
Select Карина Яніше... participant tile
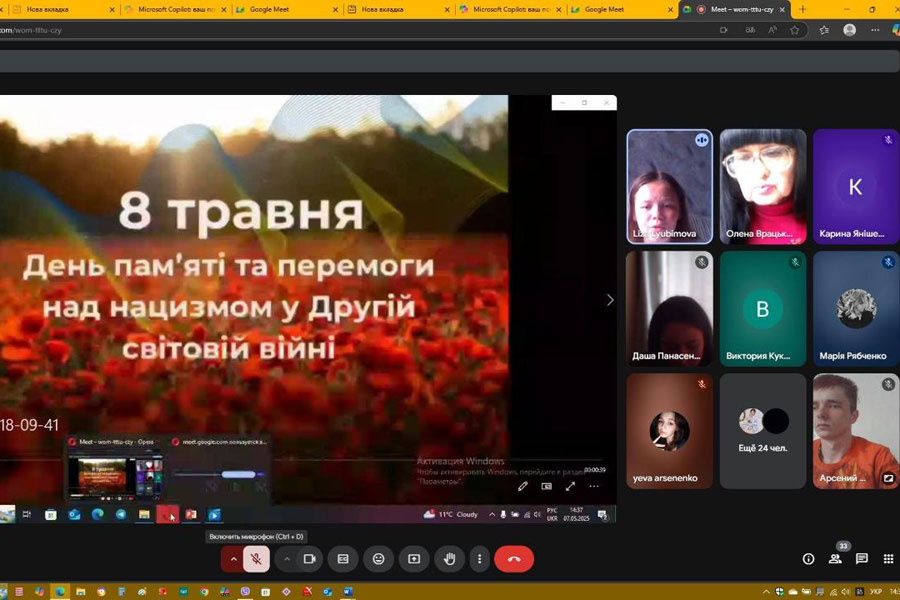click(x=856, y=187)
